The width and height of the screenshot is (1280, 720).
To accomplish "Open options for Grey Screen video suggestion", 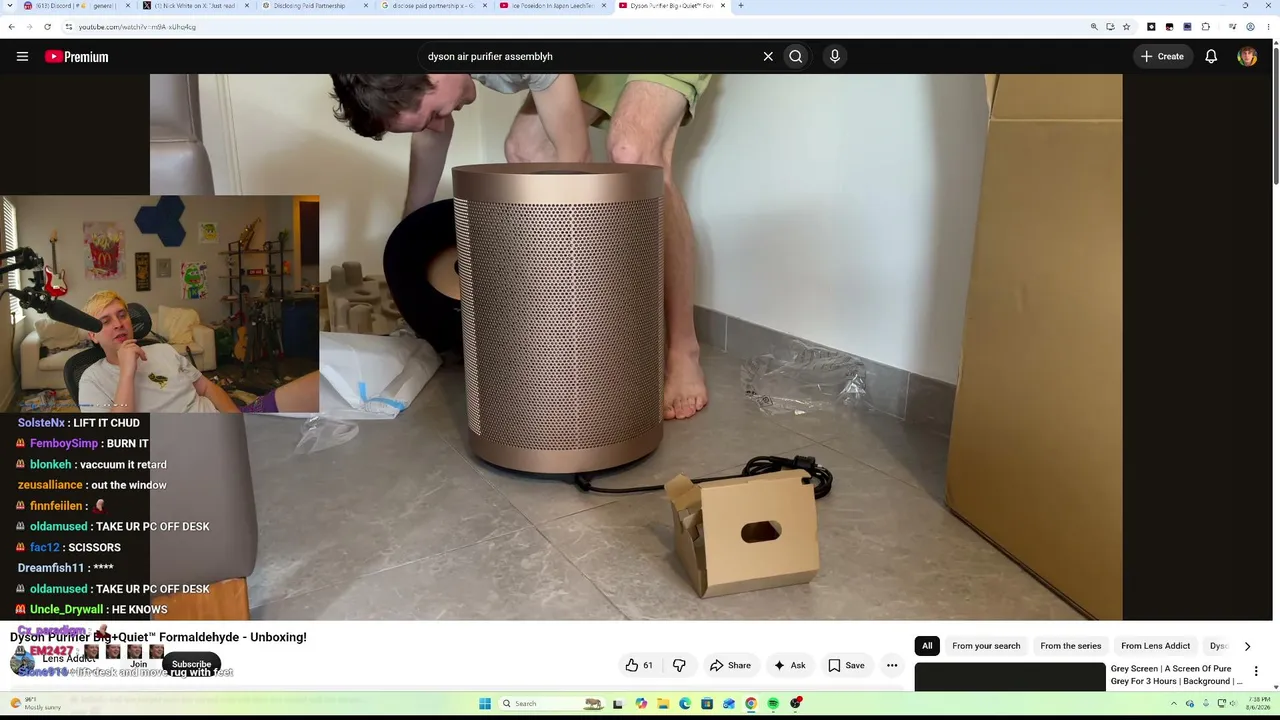I will tap(1256, 672).
